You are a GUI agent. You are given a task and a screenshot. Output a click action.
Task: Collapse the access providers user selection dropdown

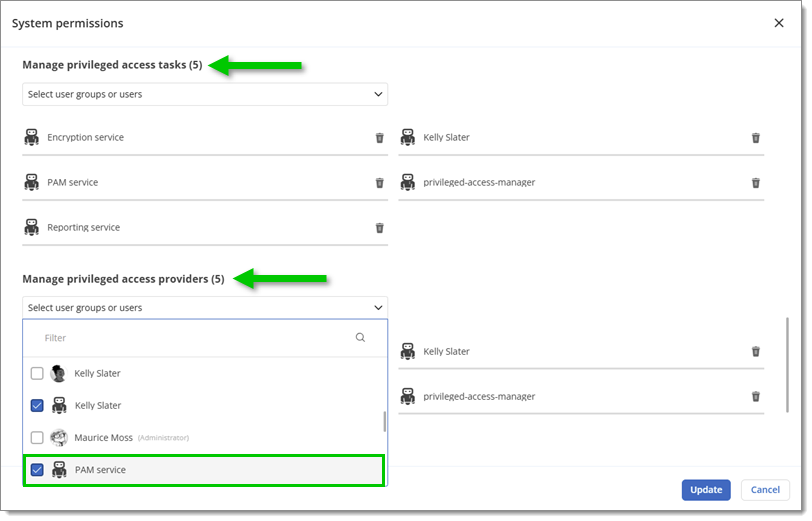coord(205,308)
